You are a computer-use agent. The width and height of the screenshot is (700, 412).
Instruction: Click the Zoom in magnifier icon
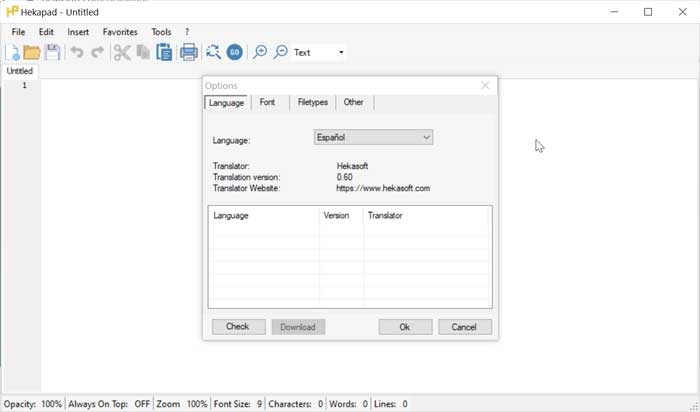[x=260, y=53]
